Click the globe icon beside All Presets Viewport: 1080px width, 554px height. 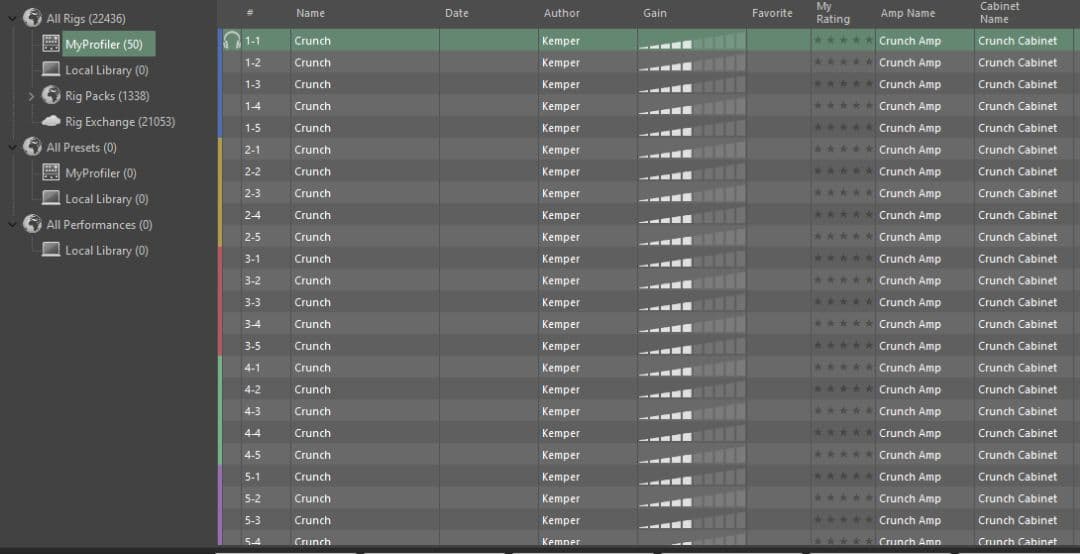tap(33, 147)
